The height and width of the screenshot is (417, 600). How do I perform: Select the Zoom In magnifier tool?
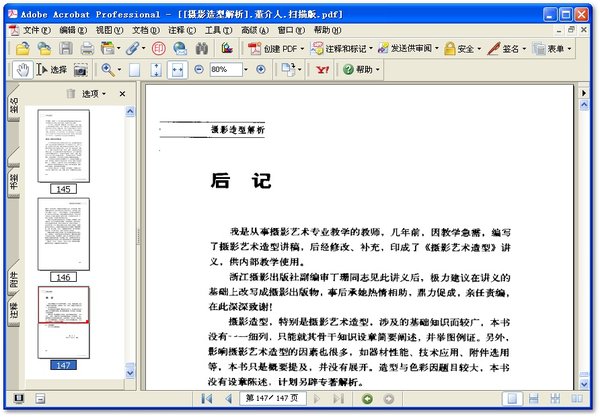click(x=108, y=69)
